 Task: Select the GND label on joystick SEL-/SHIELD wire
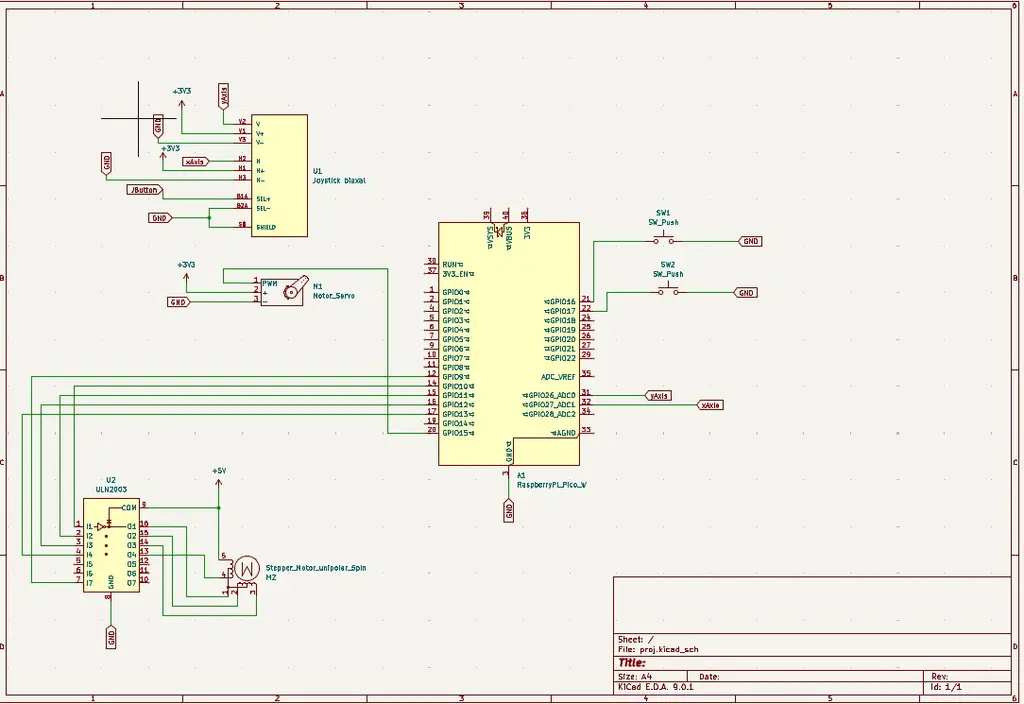point(160,218)
